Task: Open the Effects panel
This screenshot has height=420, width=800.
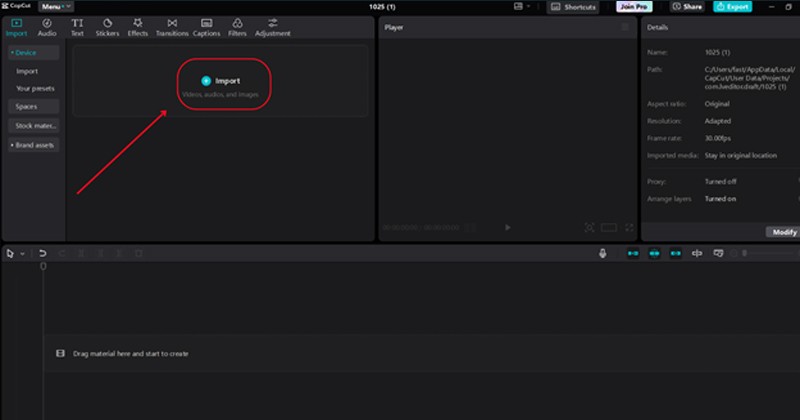Action: (138, 27)
